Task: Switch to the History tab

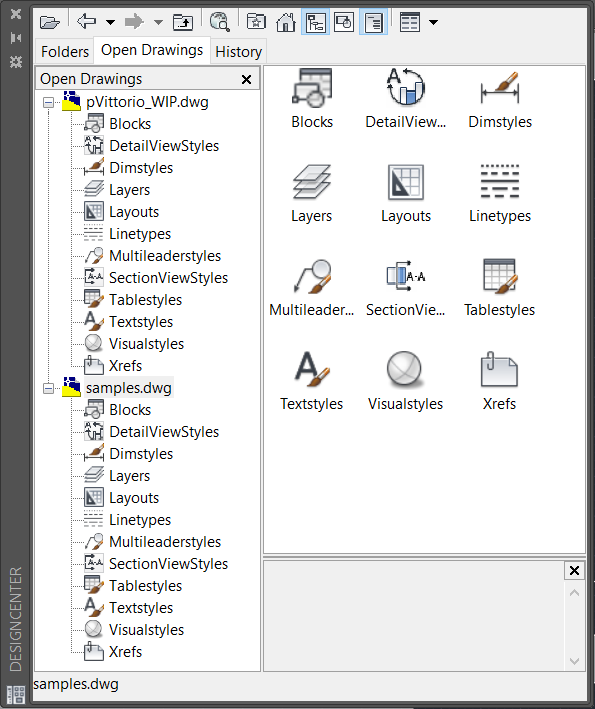Action: coord(238,52)
